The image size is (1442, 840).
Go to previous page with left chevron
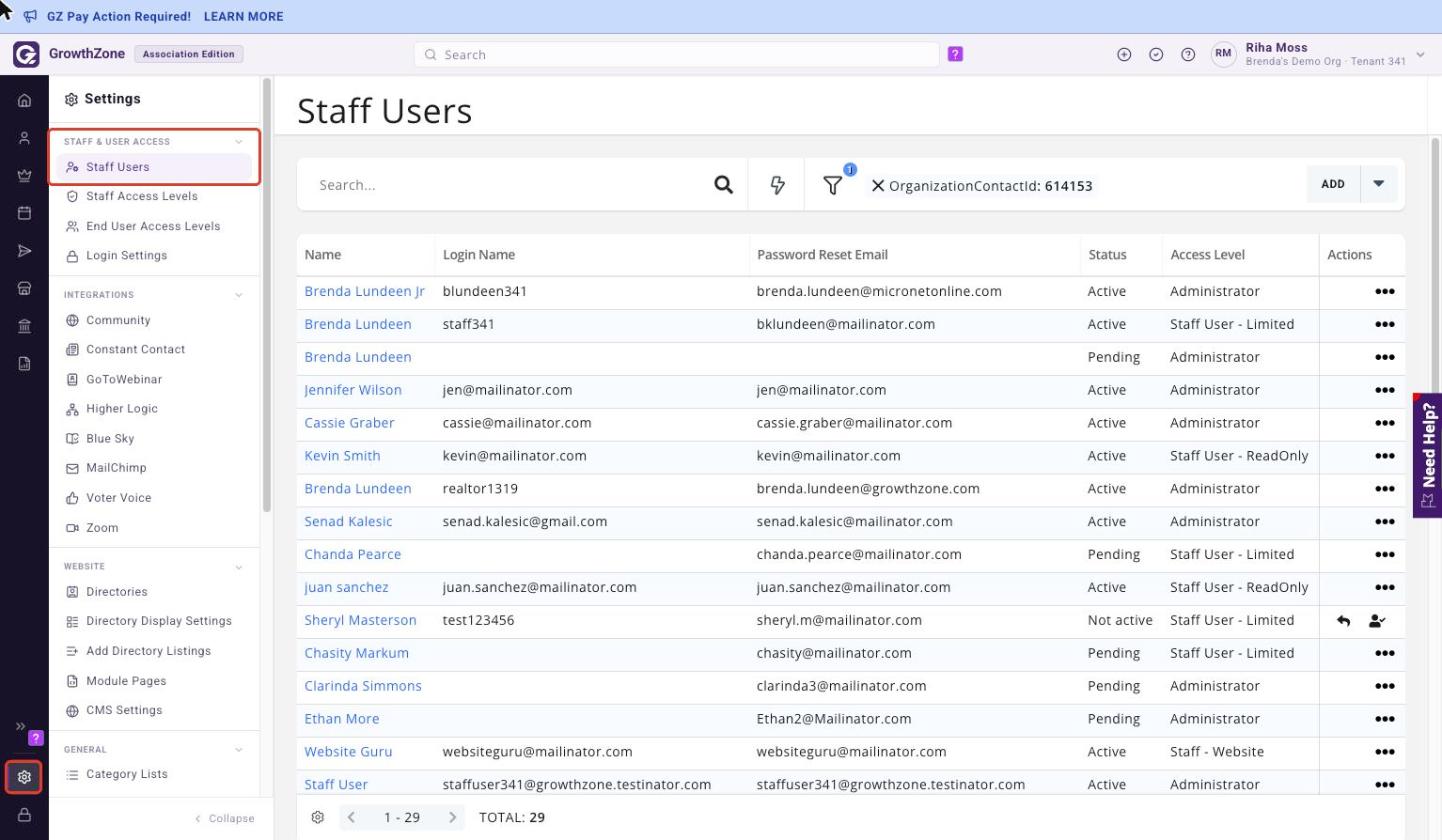tap(351, 817)
